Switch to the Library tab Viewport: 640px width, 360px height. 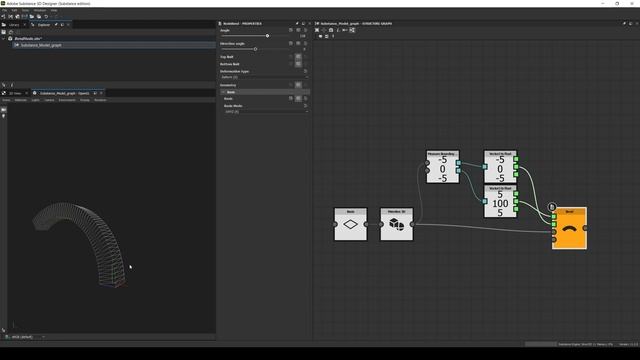[14, 25]
